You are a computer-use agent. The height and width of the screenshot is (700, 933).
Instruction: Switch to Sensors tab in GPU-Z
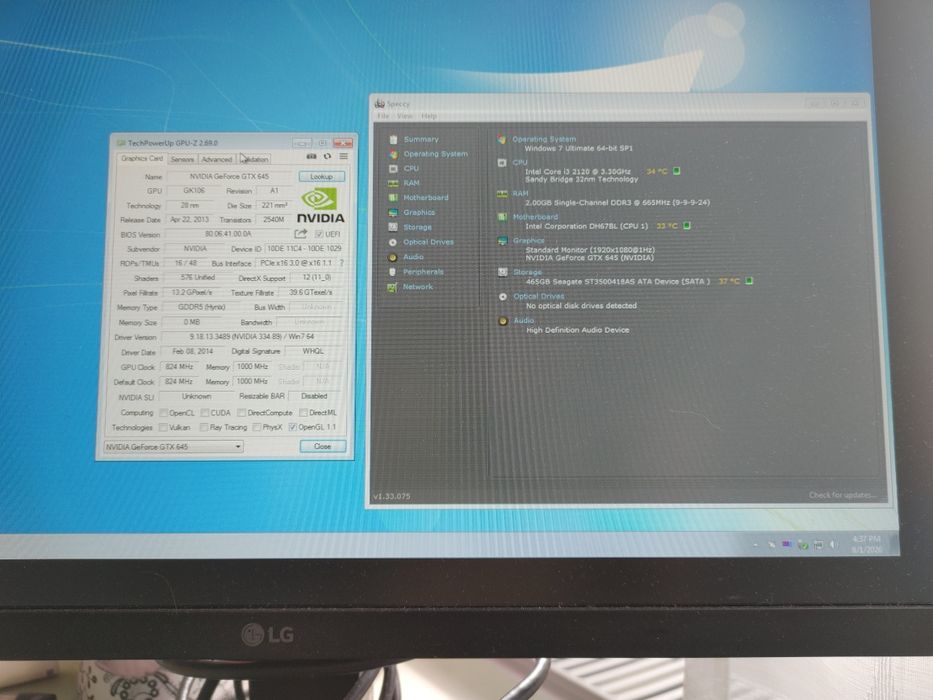point(182,160)
